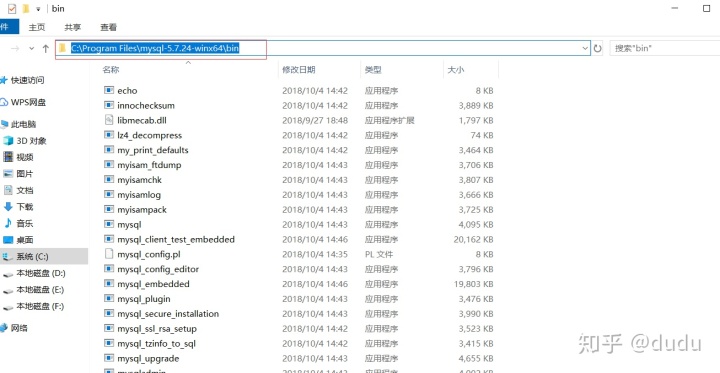Click the mysql_upgrade file icon
This screenshot has height=373, width=720.
pos(109,358)
